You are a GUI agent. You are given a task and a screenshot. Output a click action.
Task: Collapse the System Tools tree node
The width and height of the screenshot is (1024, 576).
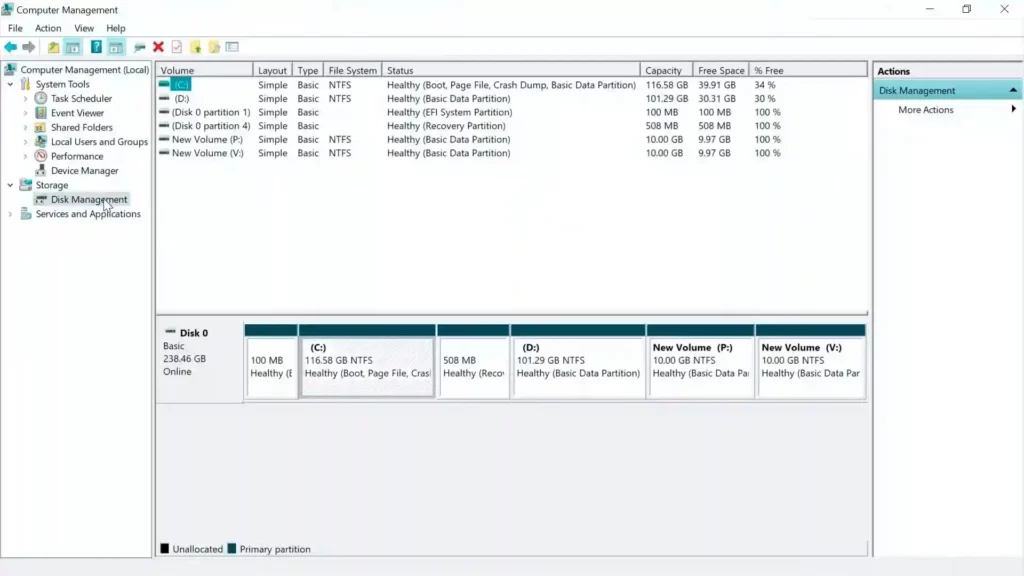pos(10,84)
